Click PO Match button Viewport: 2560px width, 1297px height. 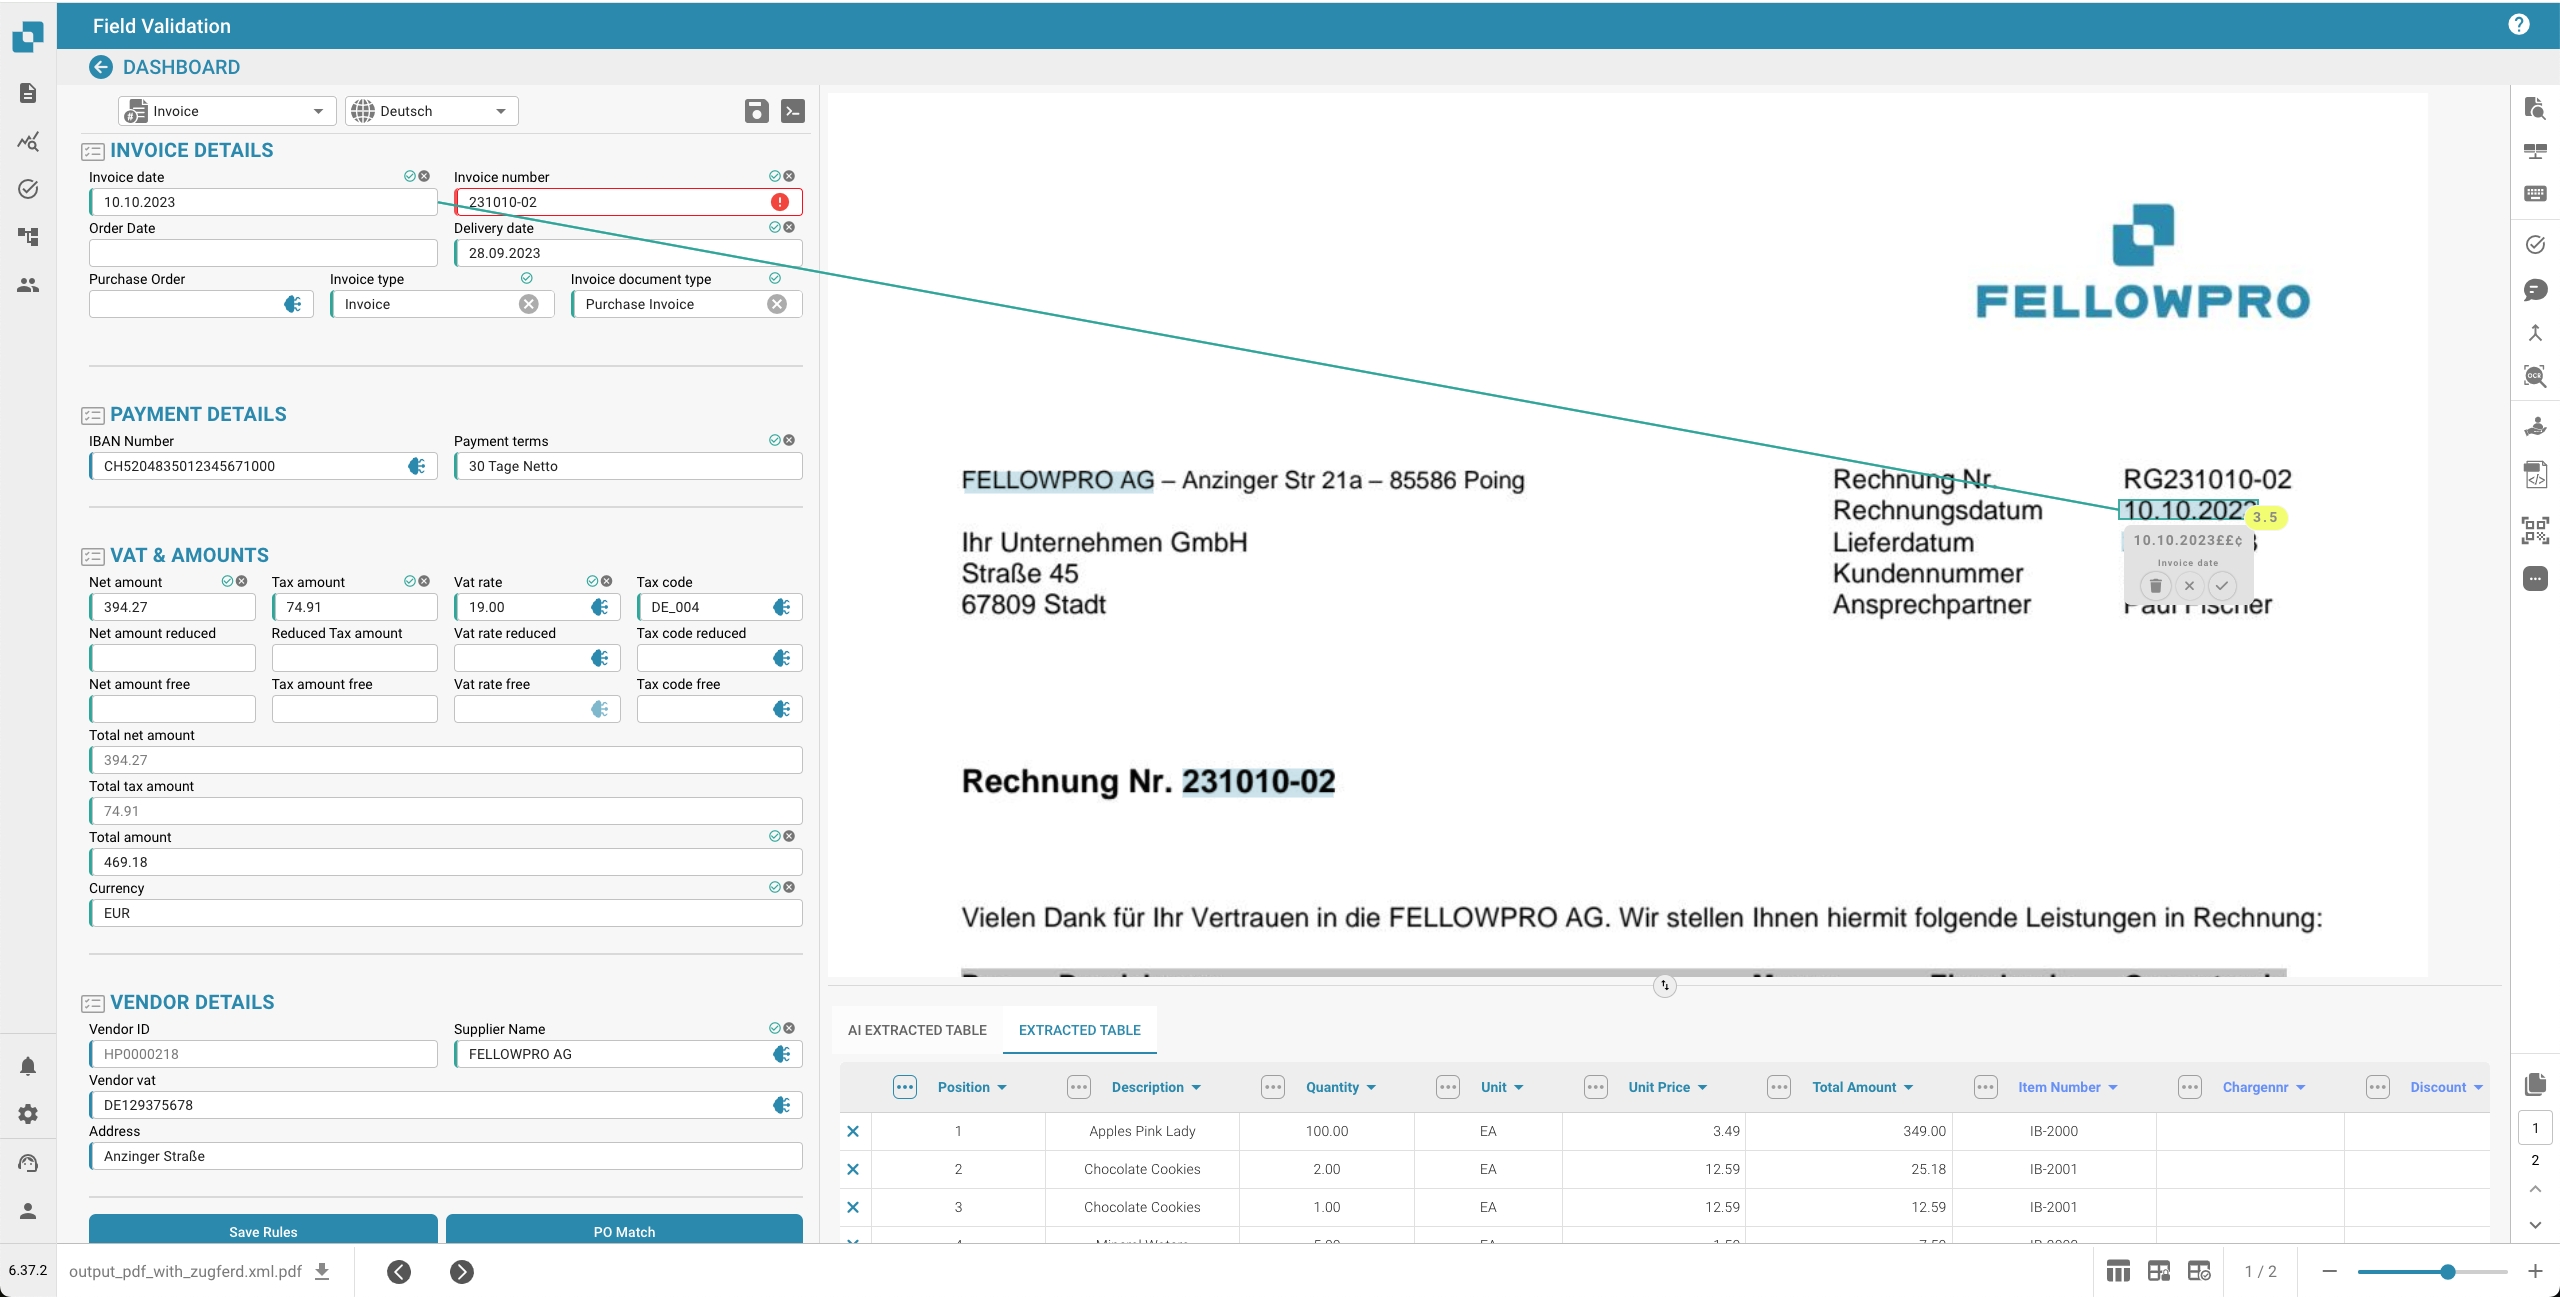624,1230
